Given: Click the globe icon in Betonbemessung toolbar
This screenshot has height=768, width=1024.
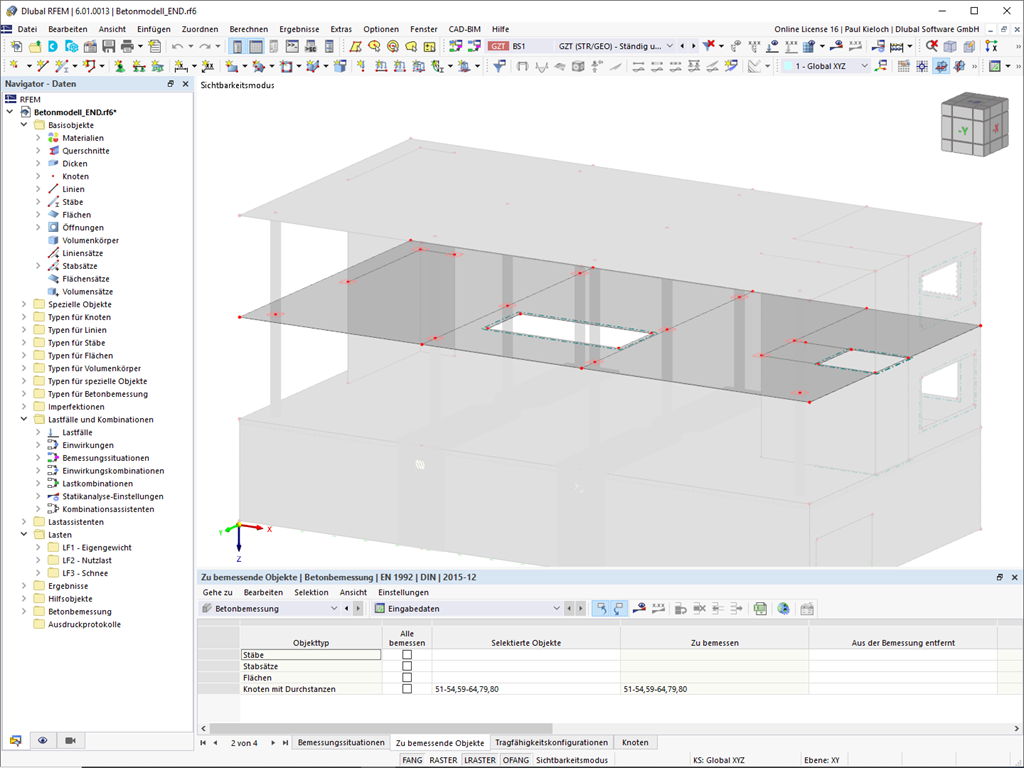Looking at the screenshot, I should coord(783,609).
